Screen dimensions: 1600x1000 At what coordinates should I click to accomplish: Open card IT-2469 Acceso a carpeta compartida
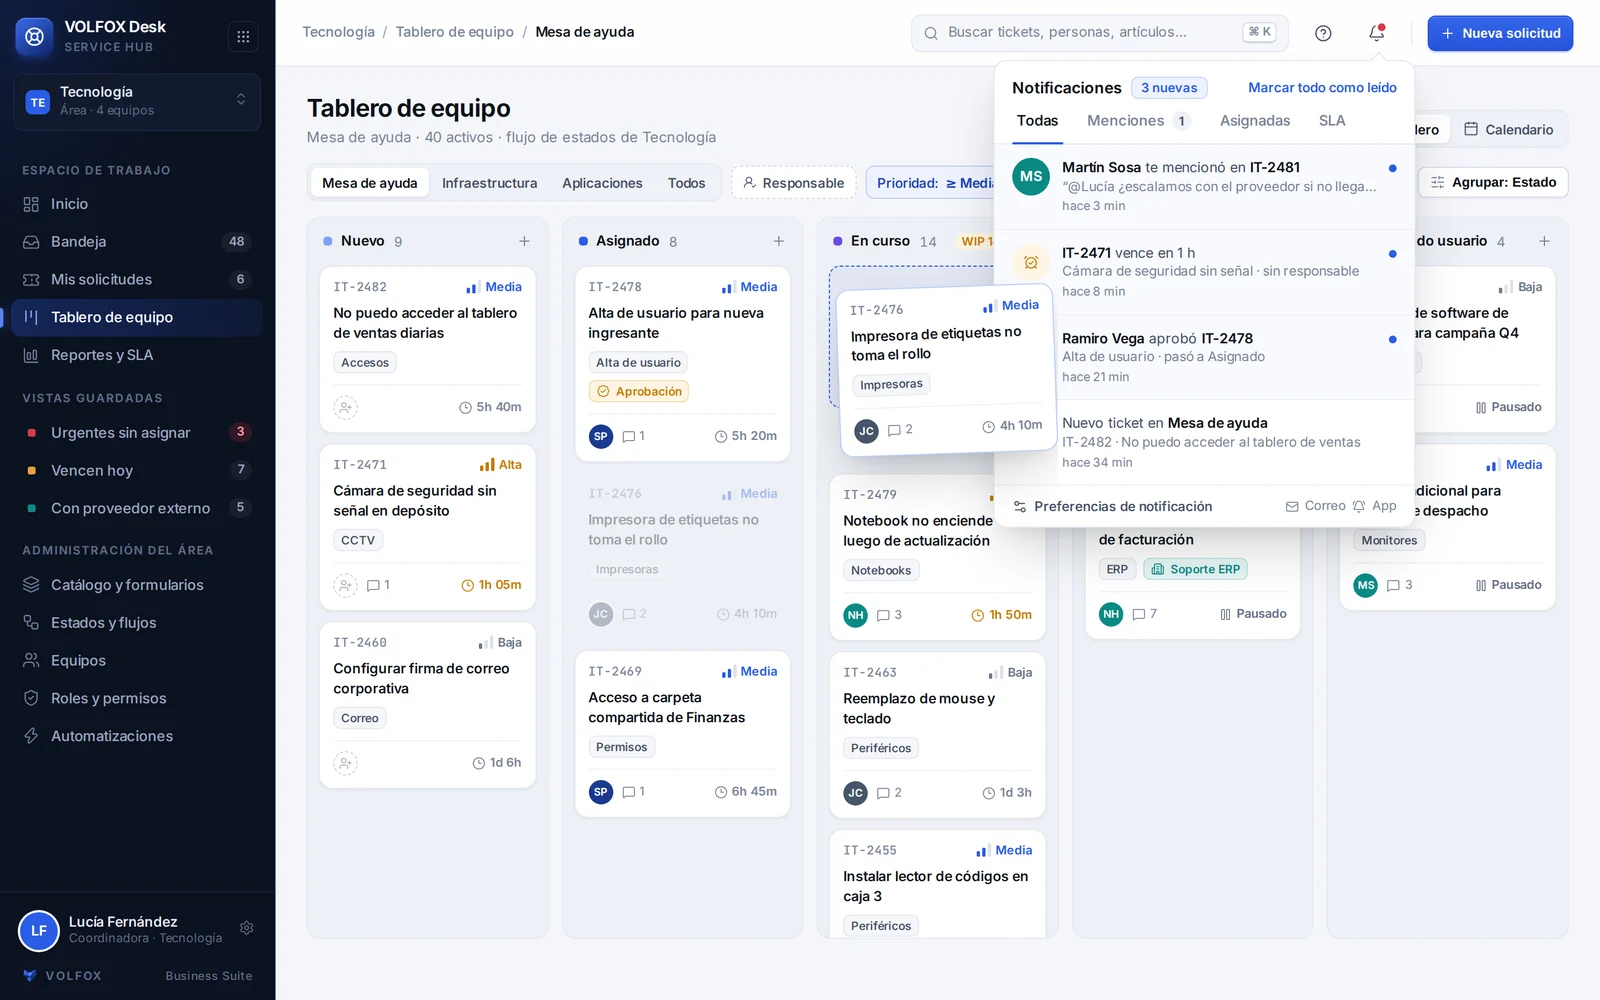[x=682, y=734]
